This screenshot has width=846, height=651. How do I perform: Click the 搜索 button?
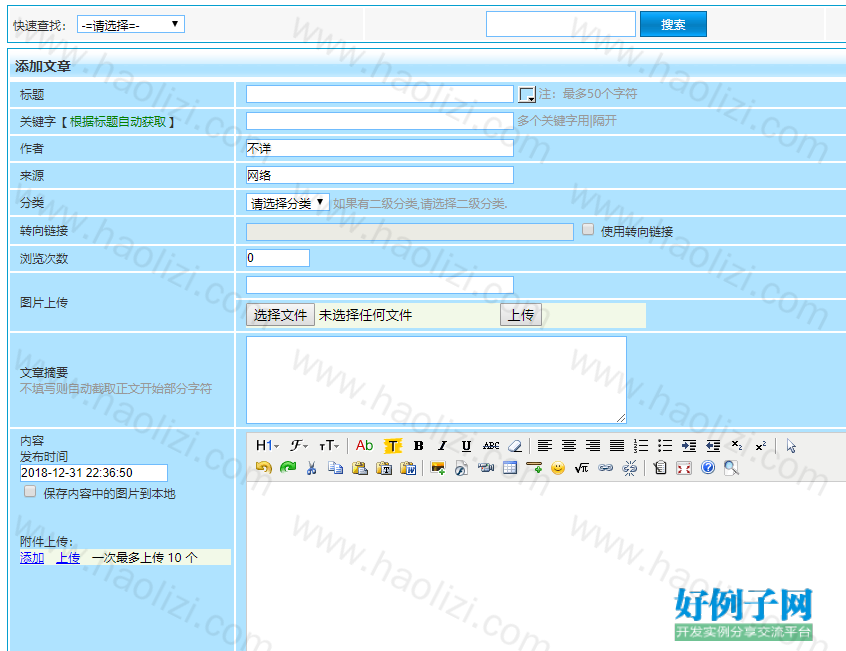pyautogui.click(x=673, y=24)
